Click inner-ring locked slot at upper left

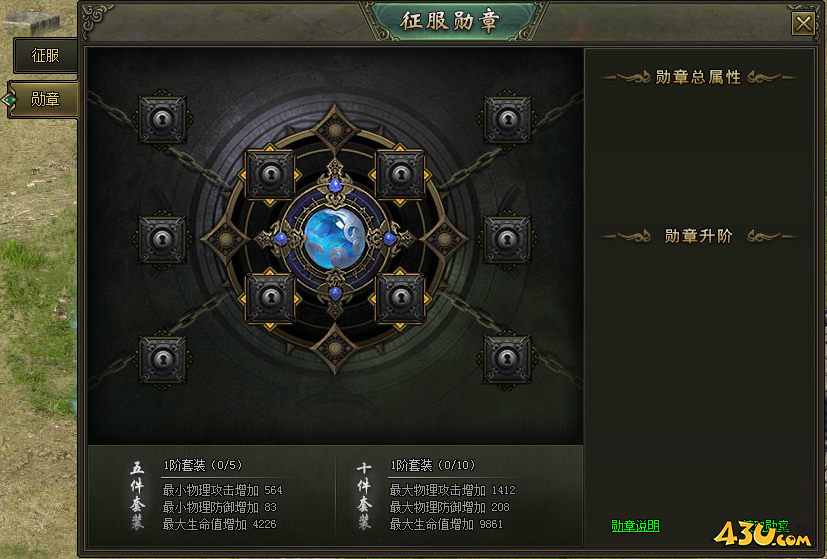coord(270,175)
